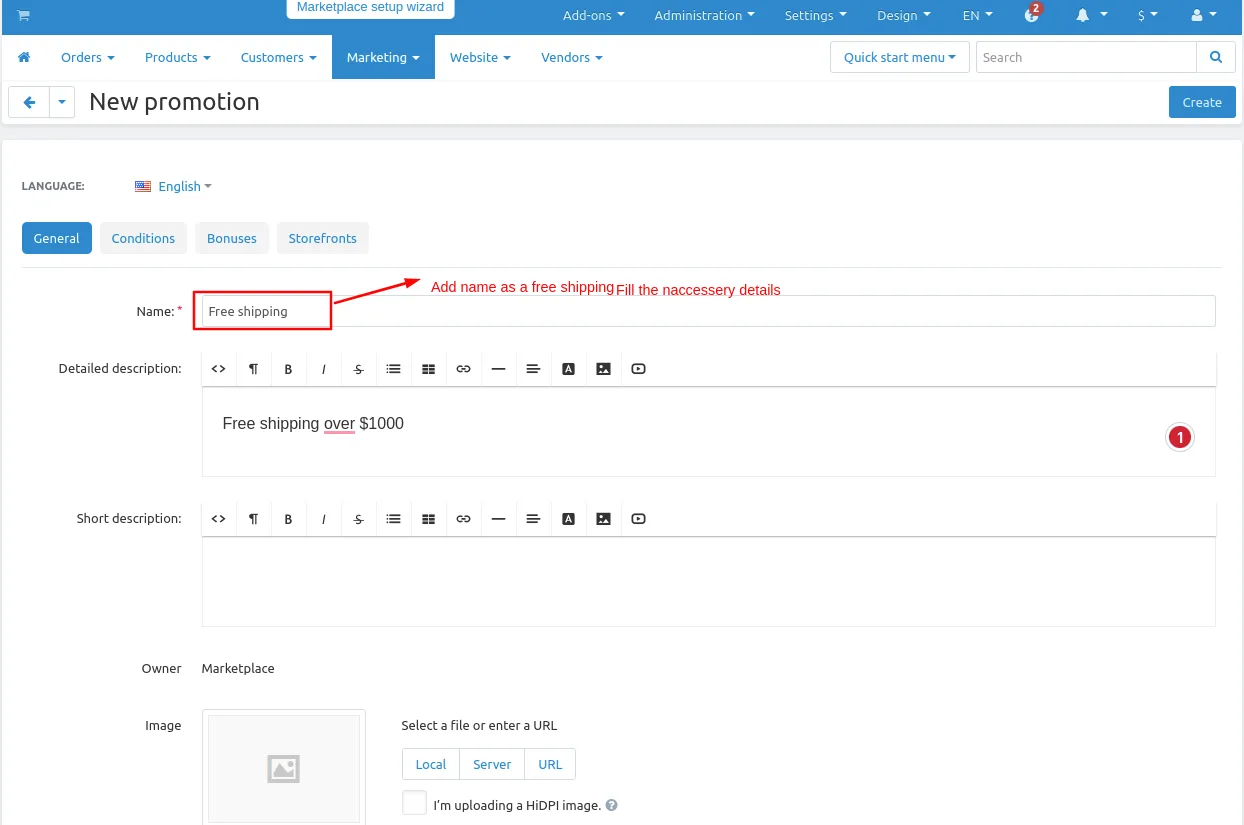Go to the home dashboard icon
This screenshot has height=825, width=1244.
tap(24, 57)
